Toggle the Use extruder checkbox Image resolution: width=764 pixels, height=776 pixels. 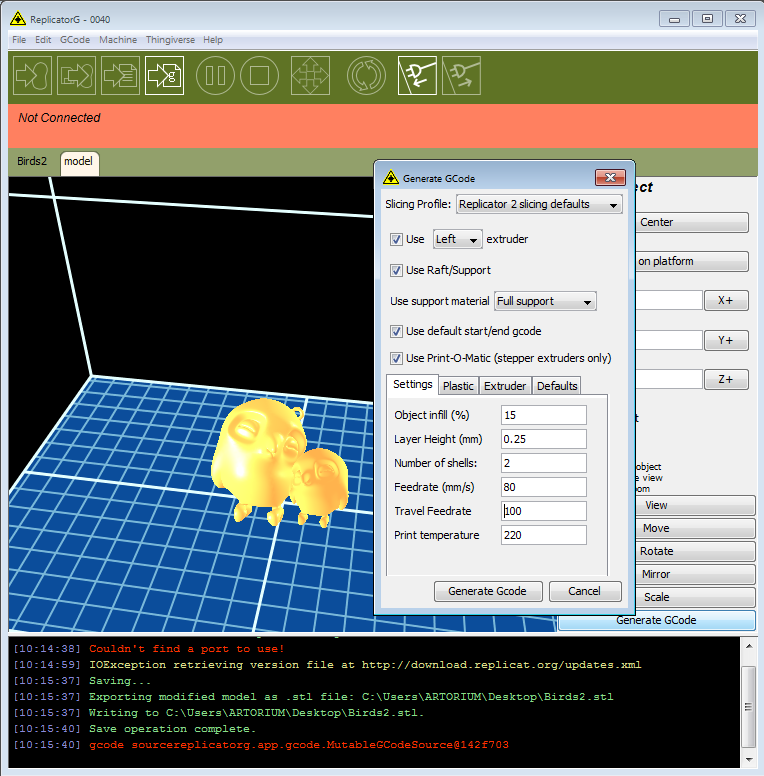tap(396, 240)
